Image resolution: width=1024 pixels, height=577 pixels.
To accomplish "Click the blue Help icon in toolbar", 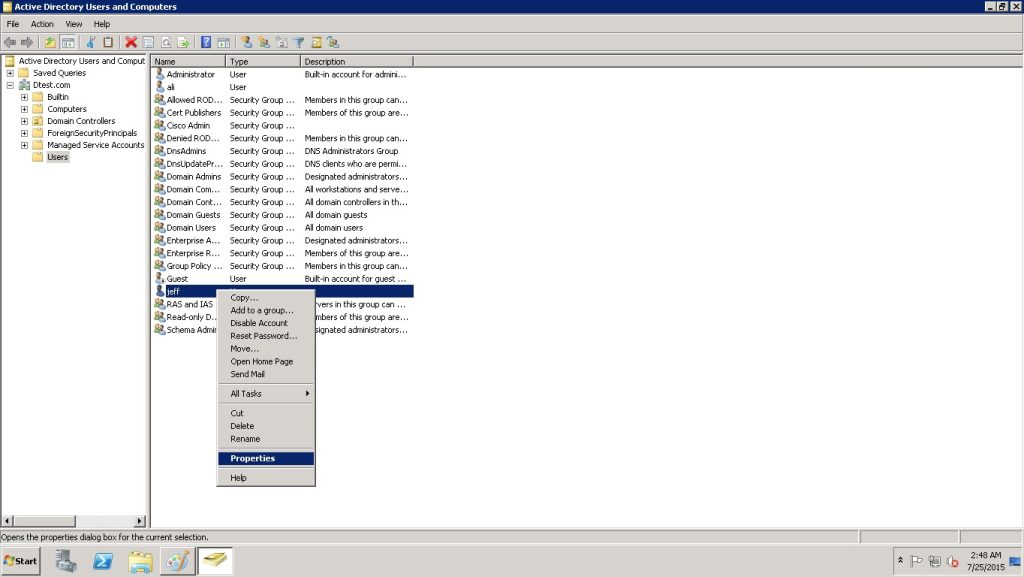I will (206, 42).
